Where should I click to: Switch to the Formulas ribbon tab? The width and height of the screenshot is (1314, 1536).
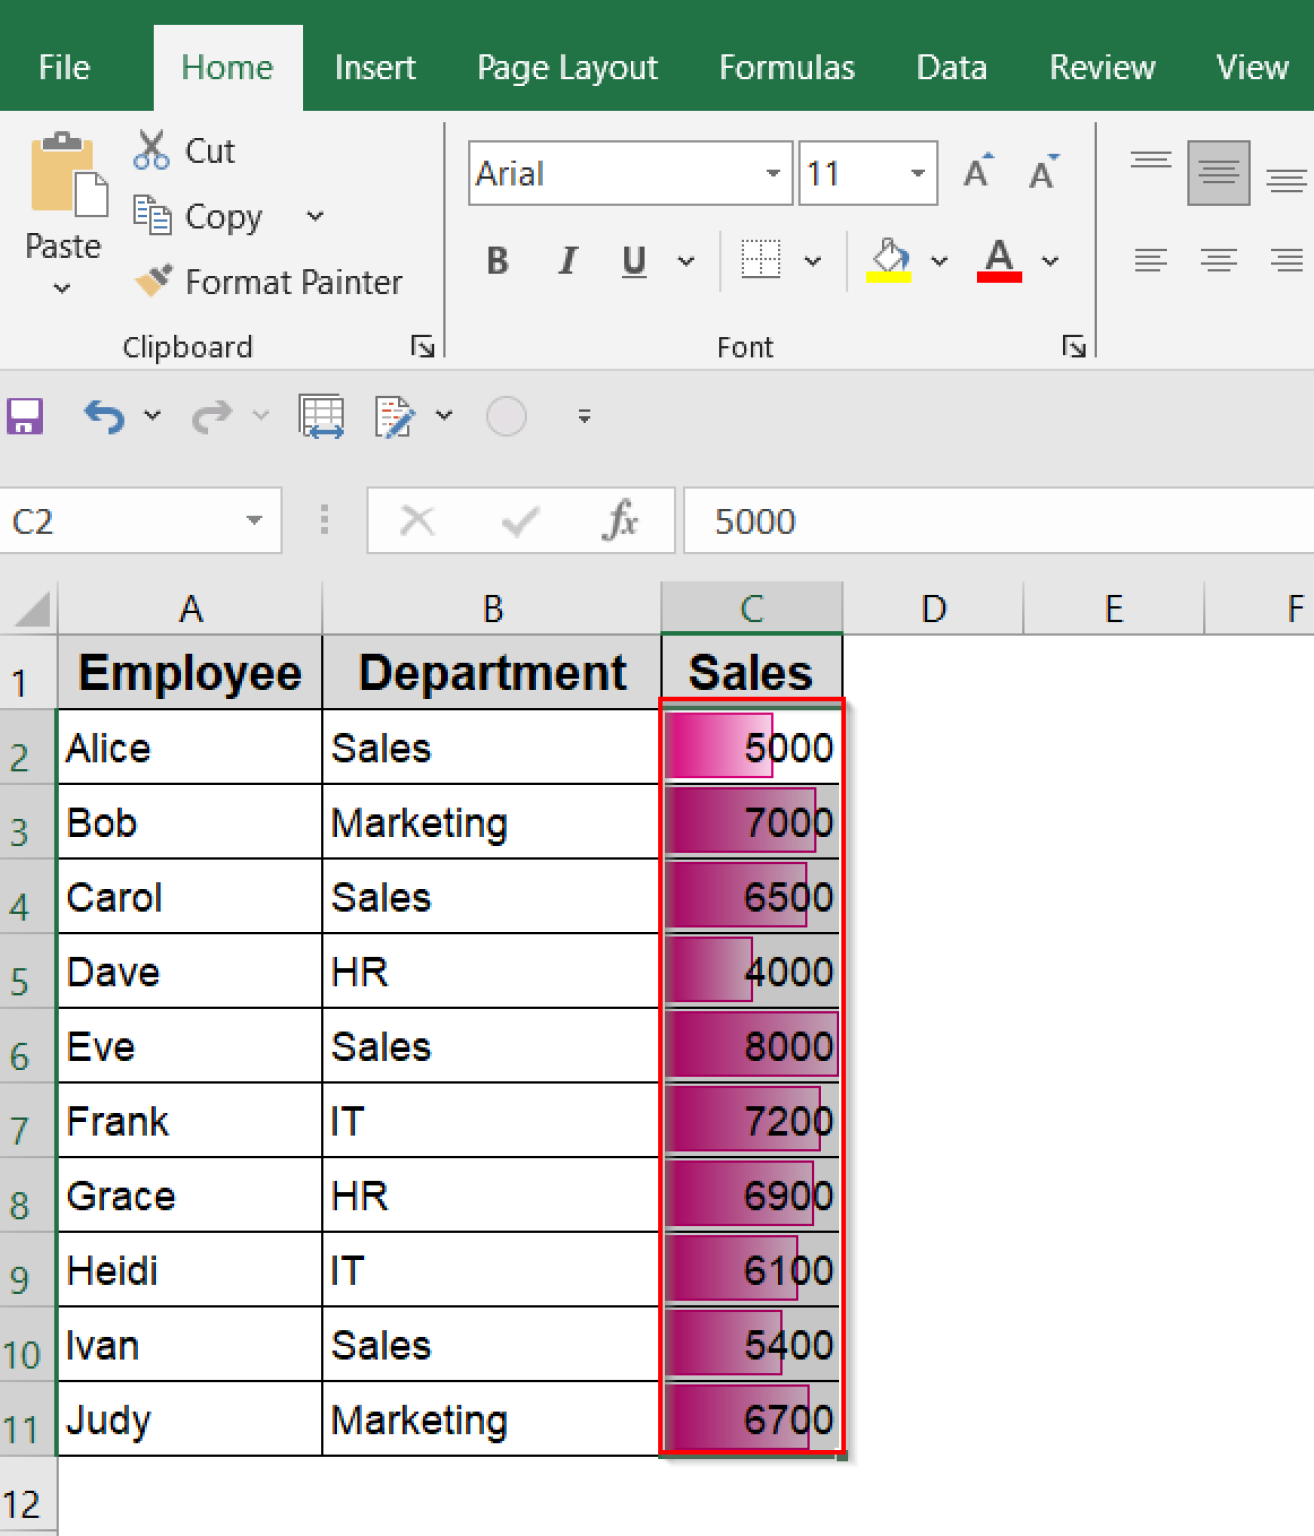tap(786, 67)
